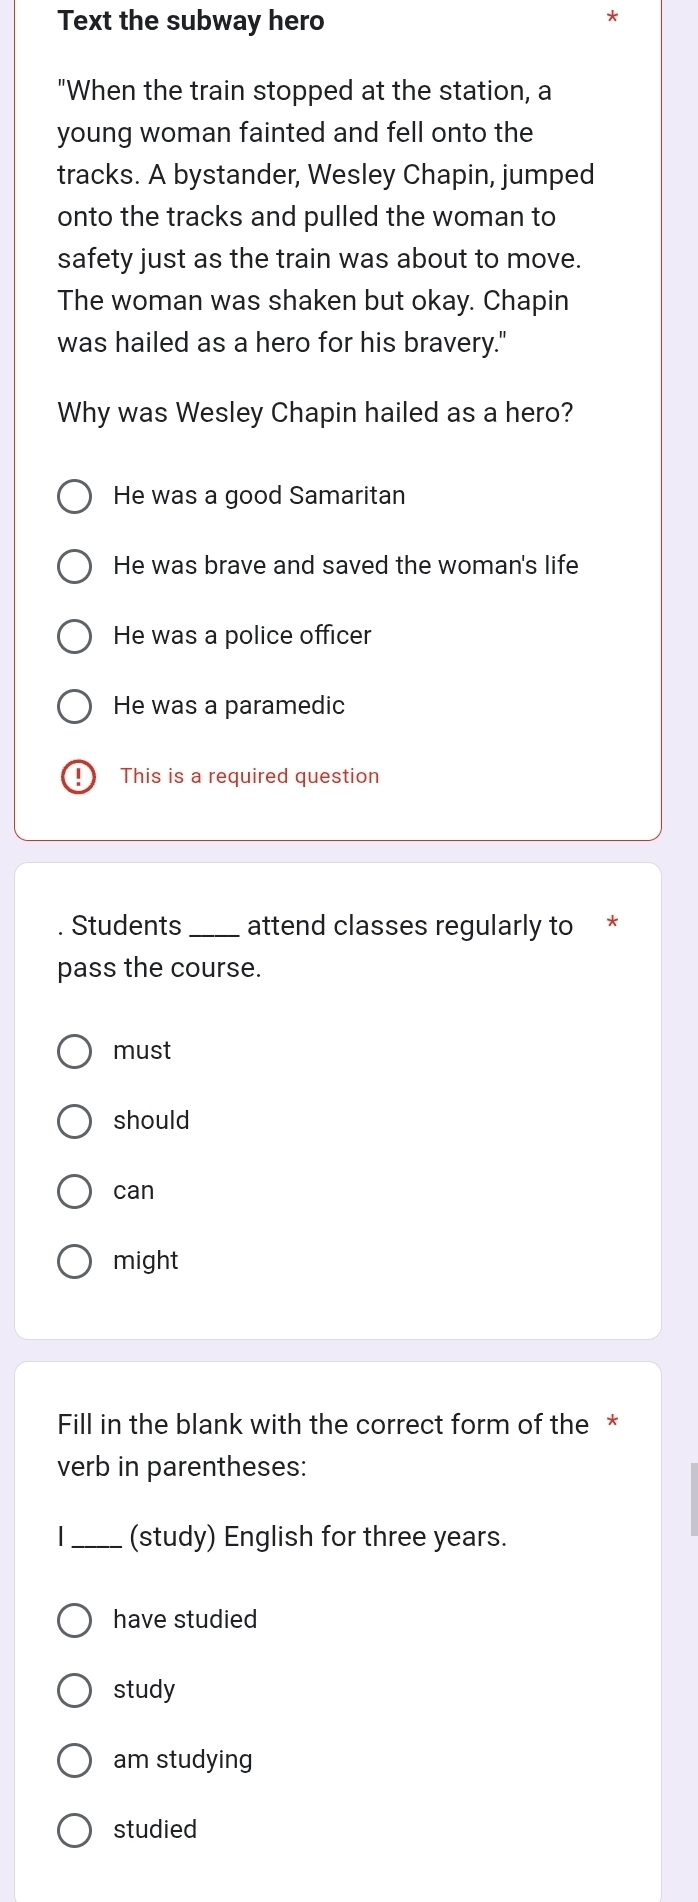
Task: Pick "might" radio button
Action: [74, 1261]
